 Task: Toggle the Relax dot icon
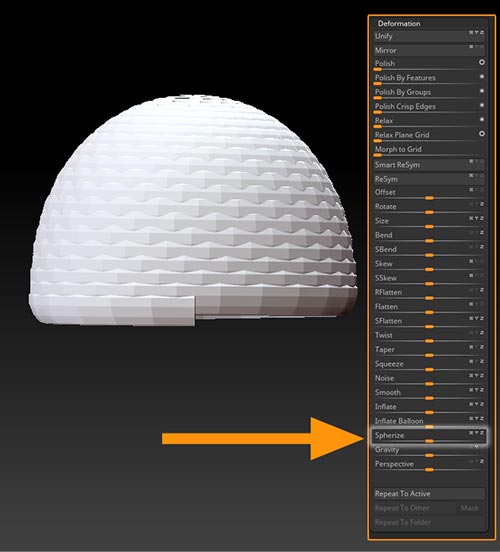pos(482,119)
